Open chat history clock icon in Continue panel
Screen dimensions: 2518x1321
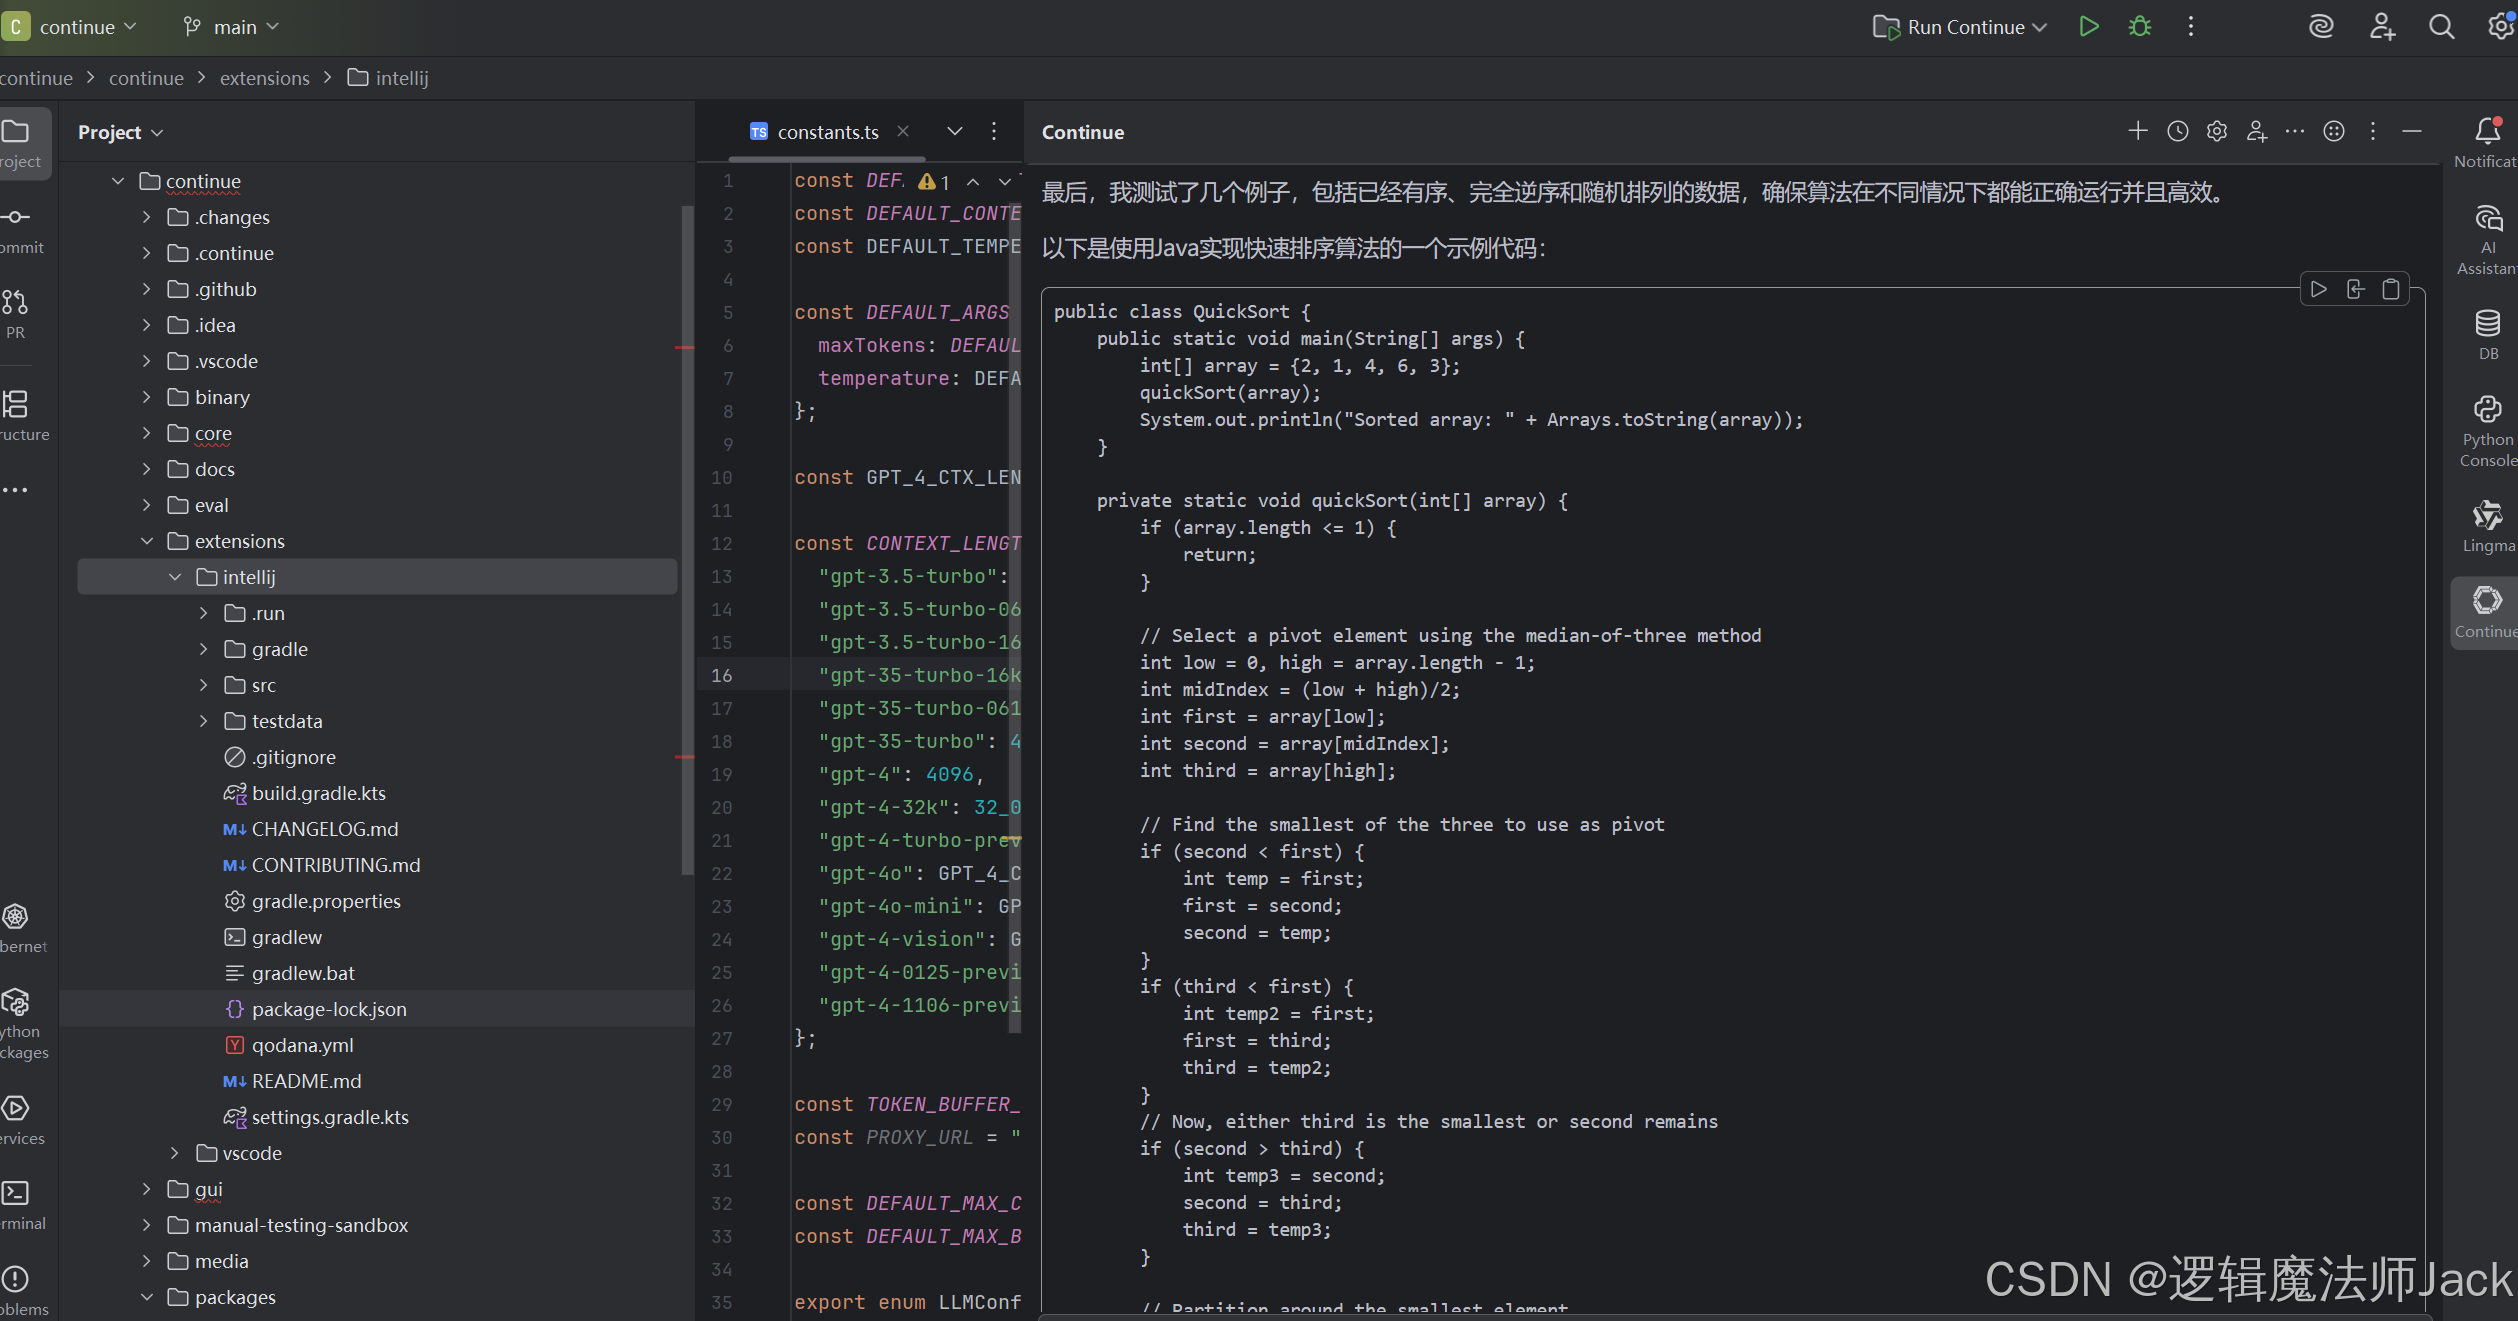click(2177, 132)
